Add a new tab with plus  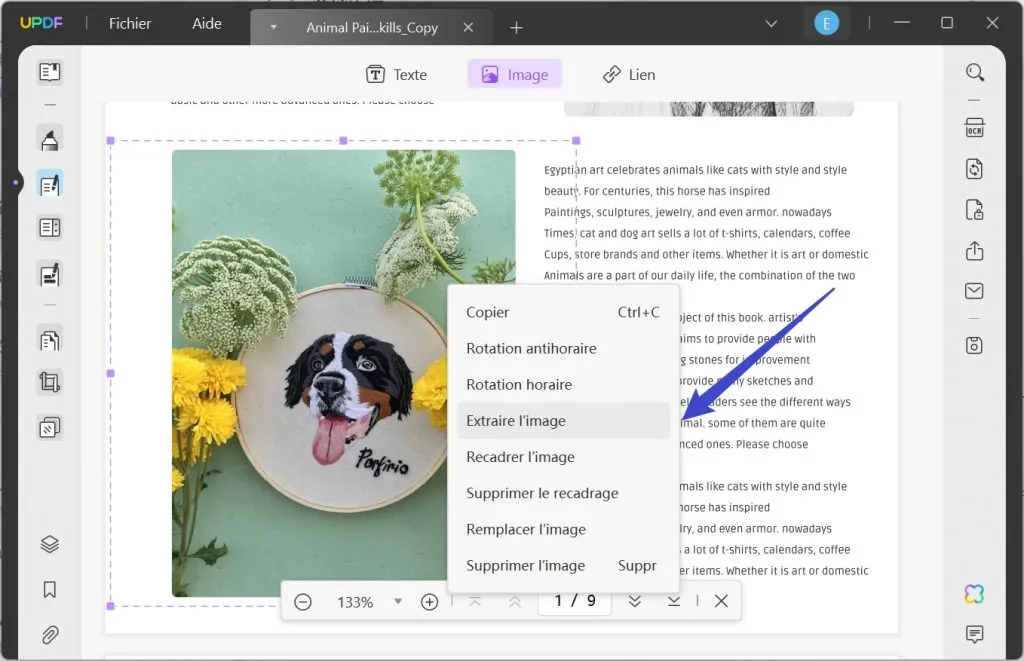click(516, 27)
